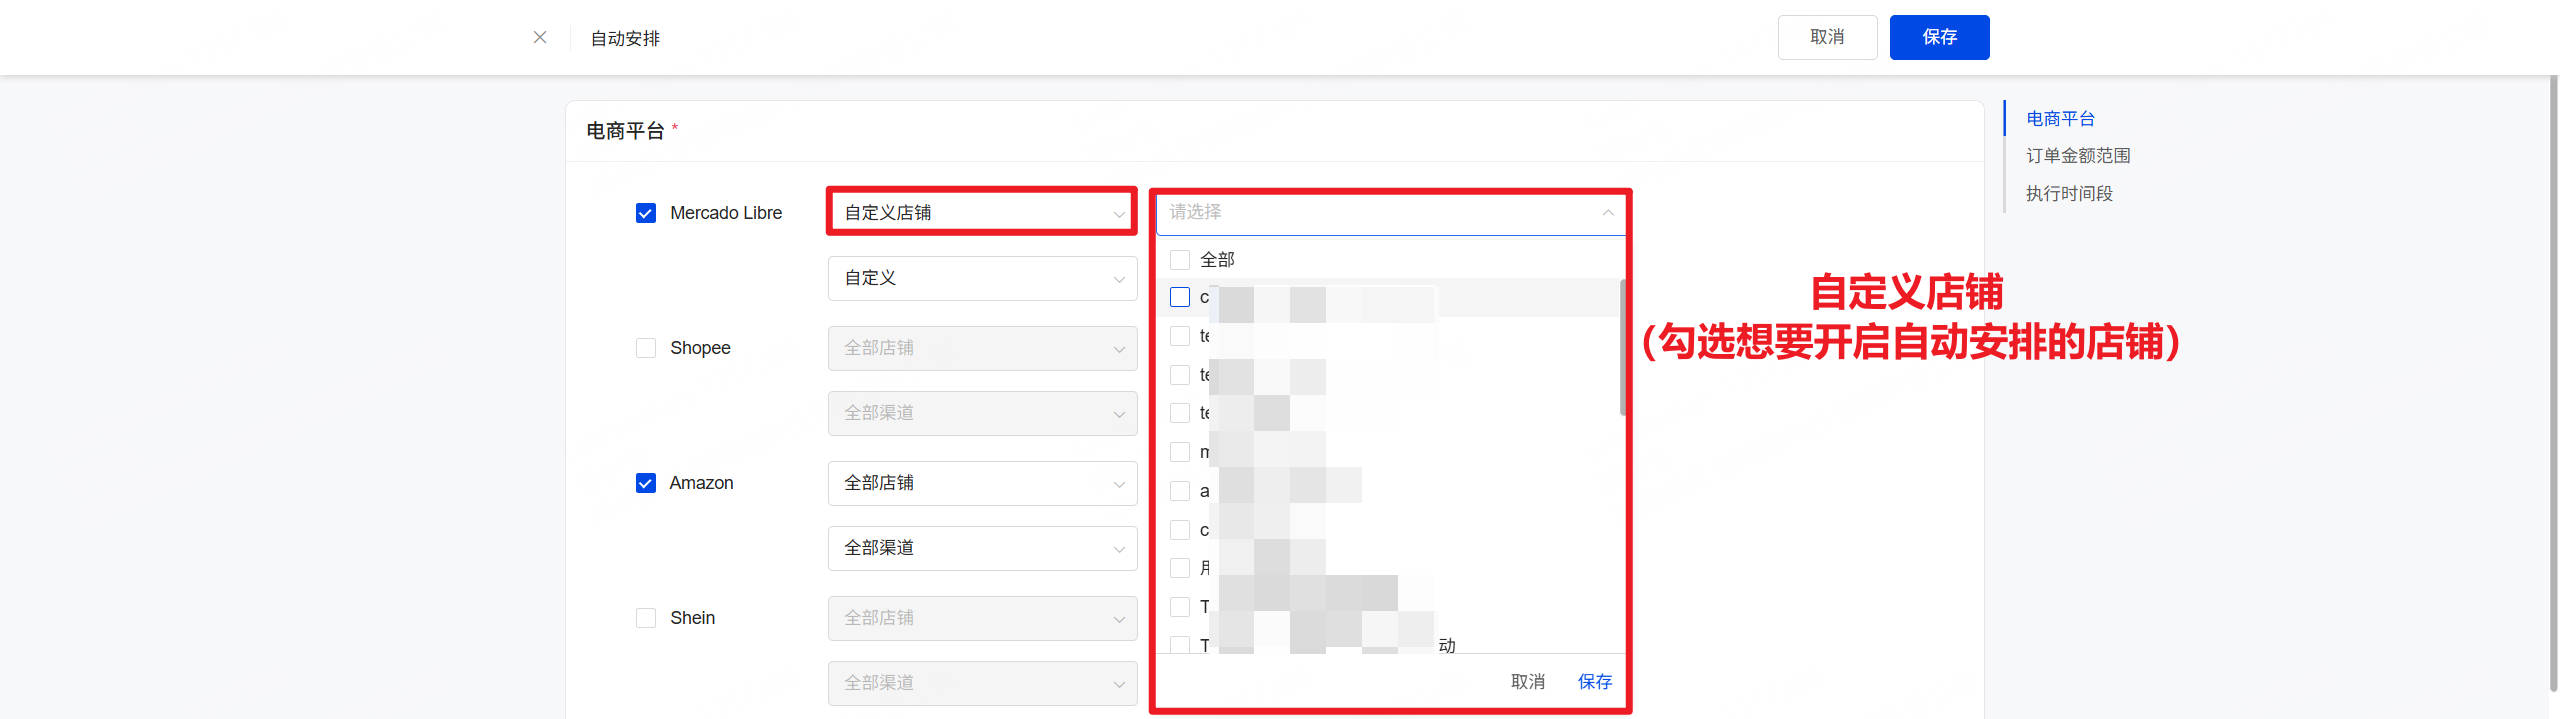The width and height of the screenshot is (2560, 719).
Task: Uncheck the Mercado Libre checkbox
Action: click(646, 213)
